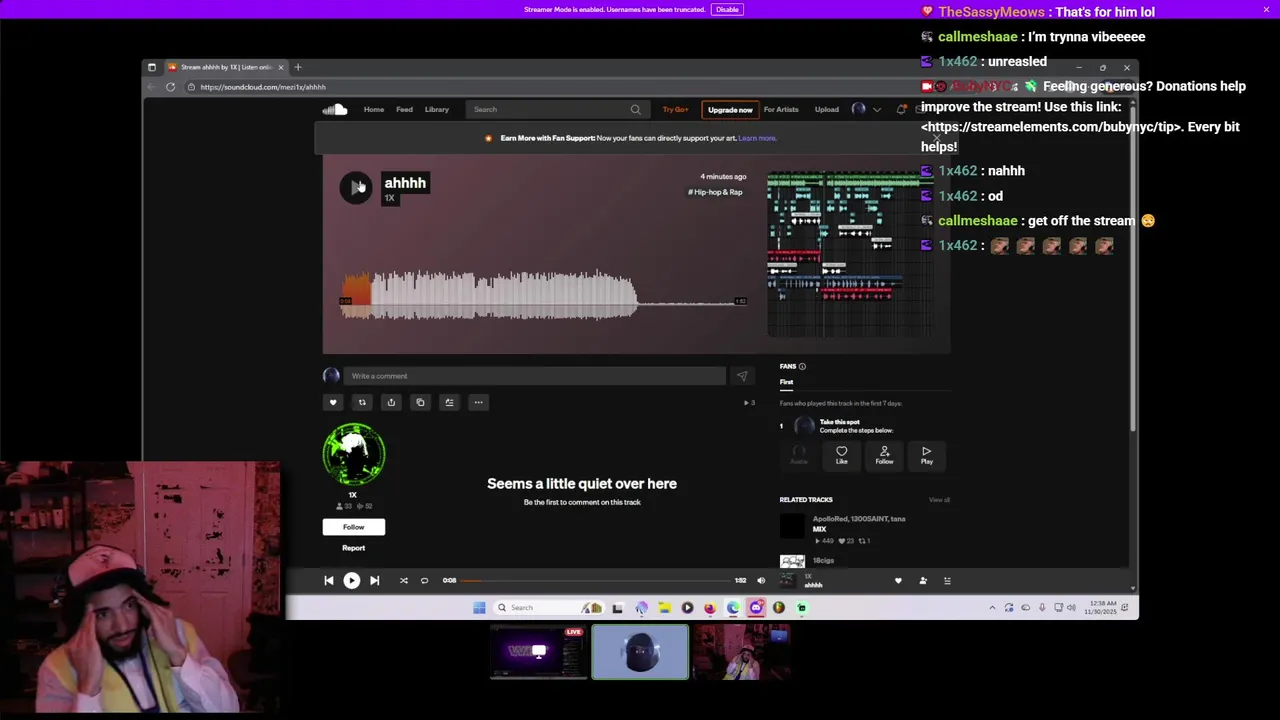Screen dimensions: 1280x720
Task: Click the Windows taskbar search box
Action: [x=548, y=607]
